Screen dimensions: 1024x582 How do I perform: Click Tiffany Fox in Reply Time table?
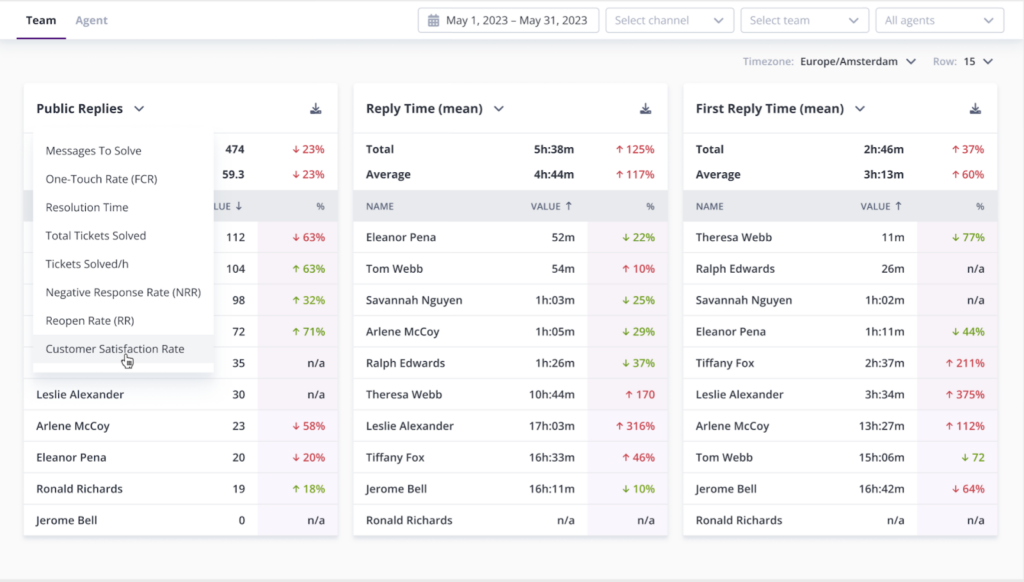[395, 457]
